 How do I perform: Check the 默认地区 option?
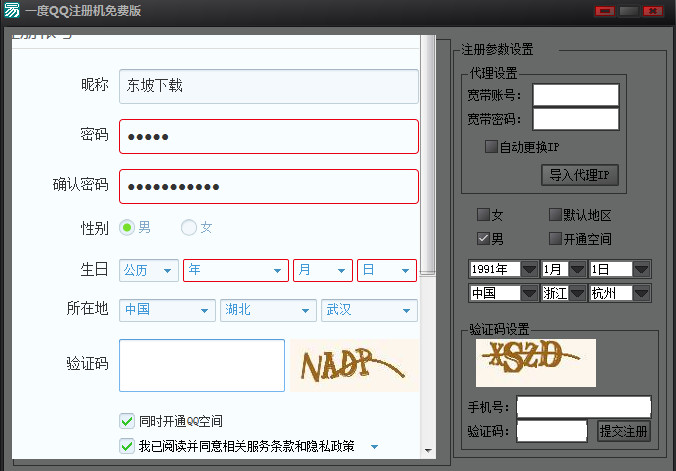click(x=555, y=214)
